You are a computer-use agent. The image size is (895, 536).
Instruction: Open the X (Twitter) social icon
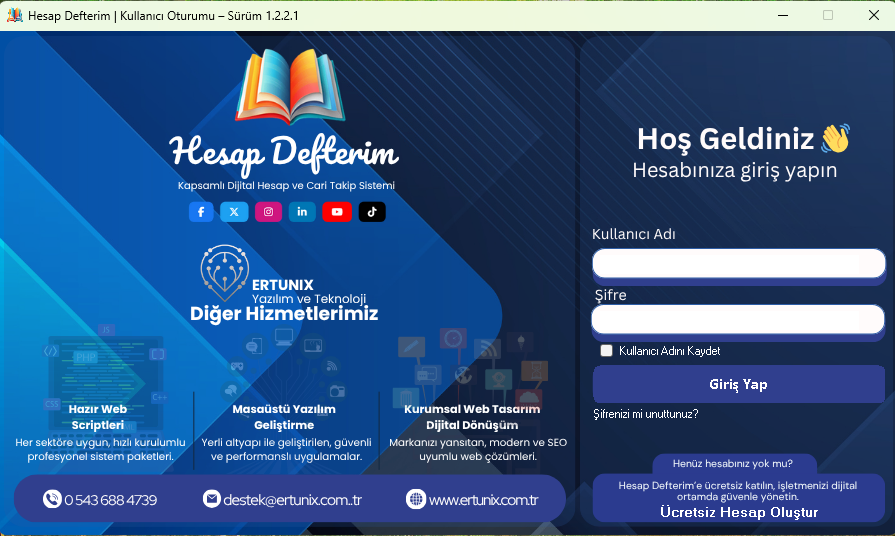click(234, 212)
